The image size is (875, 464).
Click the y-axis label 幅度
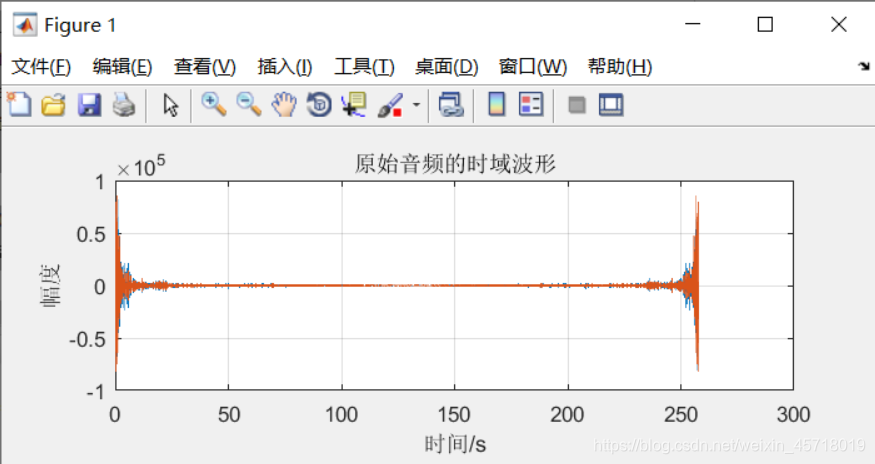[x=50, y=285]
